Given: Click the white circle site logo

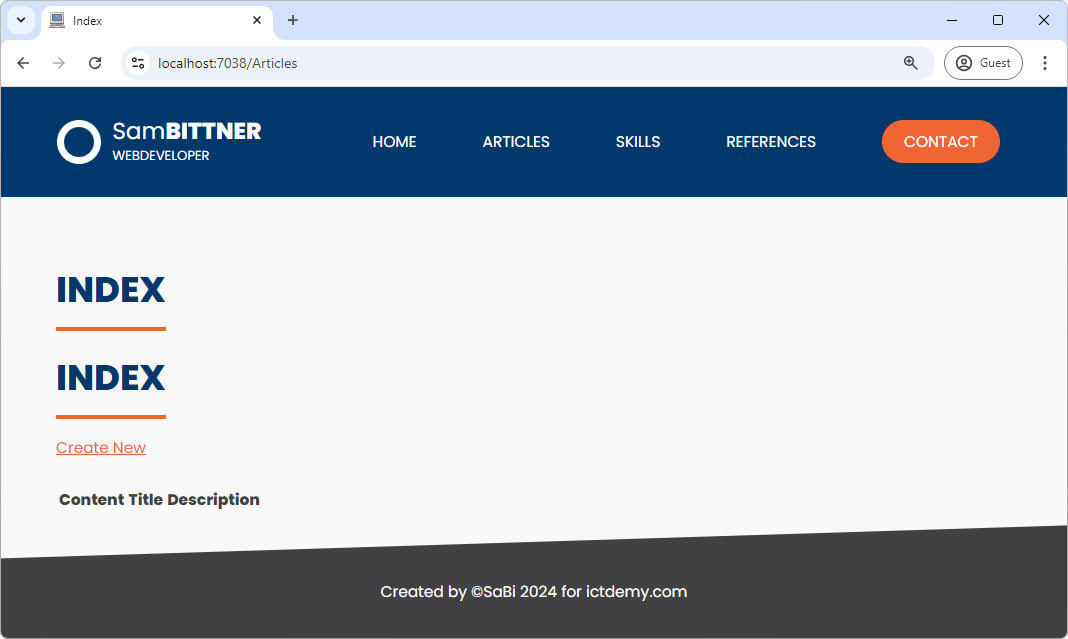Looking at the screenshot, I should pyautogui.click(x=78, y=142).
